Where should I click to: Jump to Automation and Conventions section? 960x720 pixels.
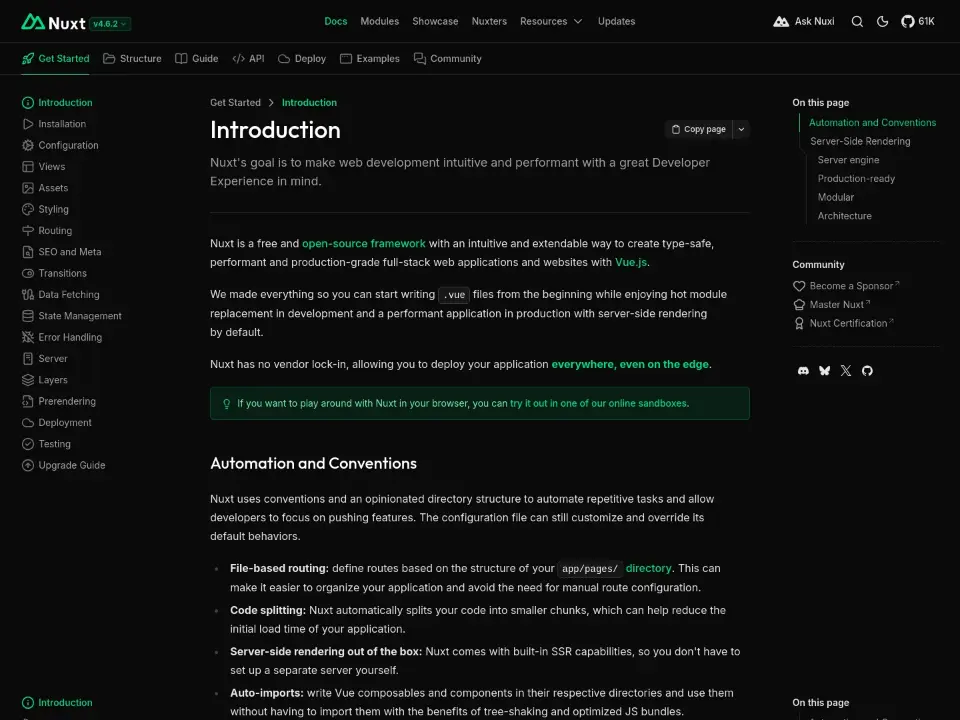tap(872, 122)
